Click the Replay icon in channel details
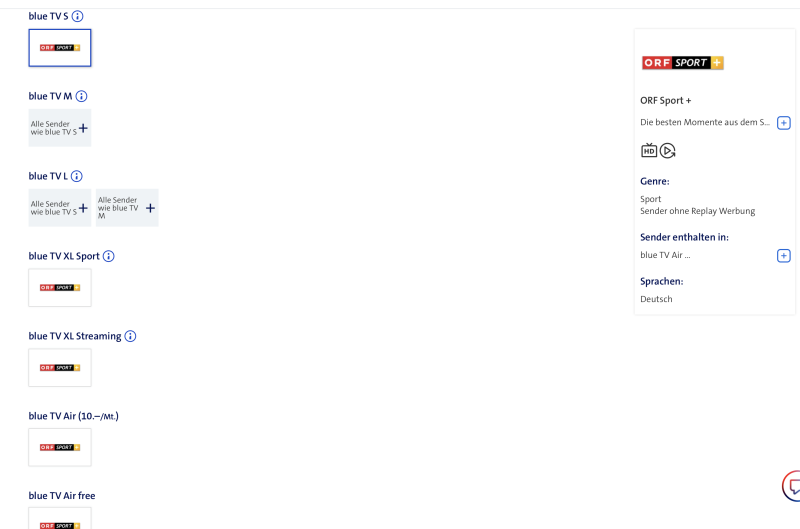 click(x=668, y=151)
